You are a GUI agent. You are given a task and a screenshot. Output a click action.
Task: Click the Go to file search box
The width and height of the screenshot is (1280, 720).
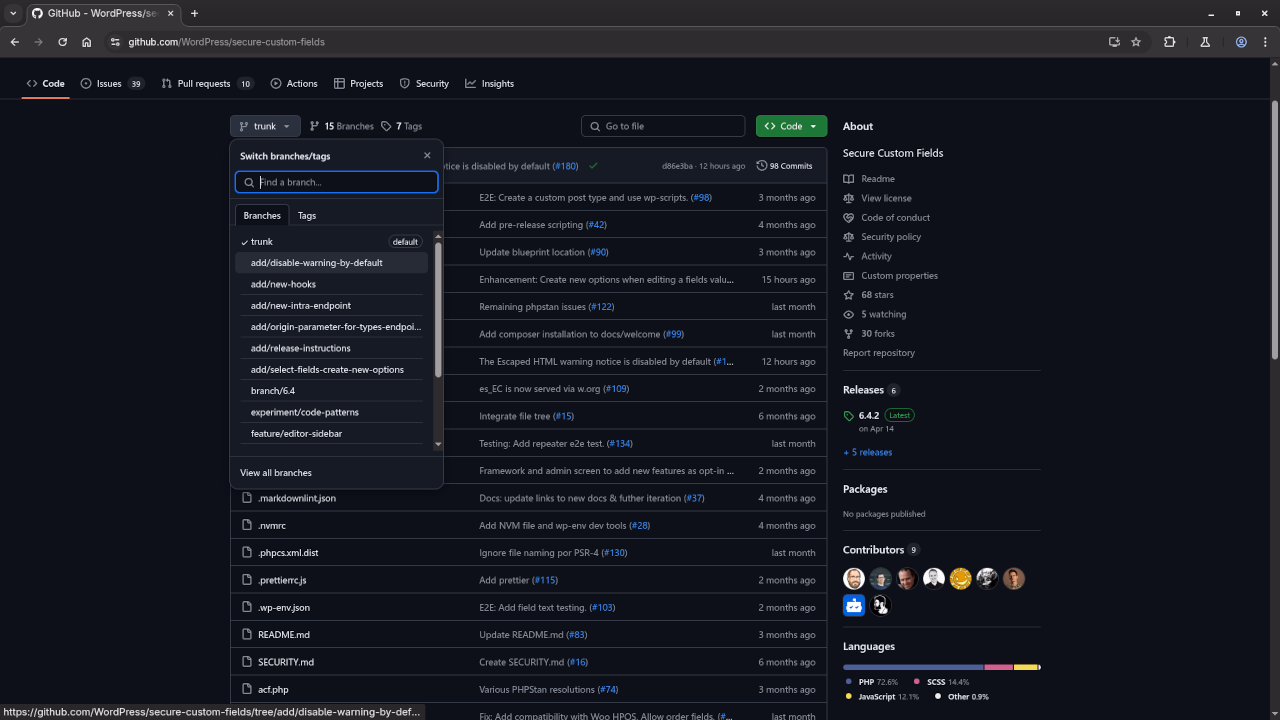(663, 126)
